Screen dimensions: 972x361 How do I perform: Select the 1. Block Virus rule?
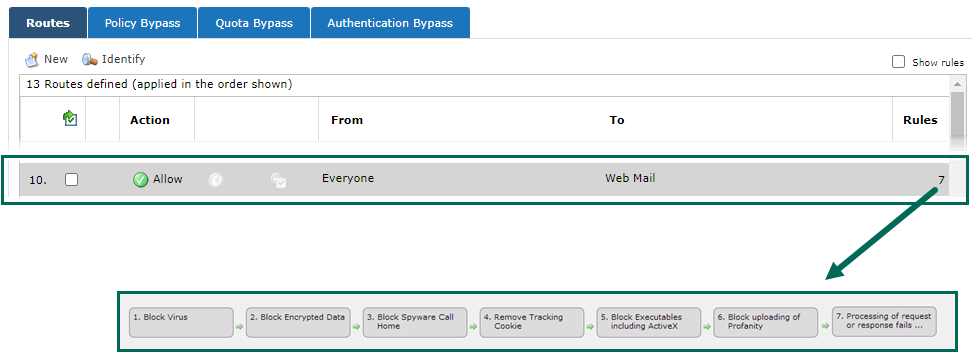point(181,323)
